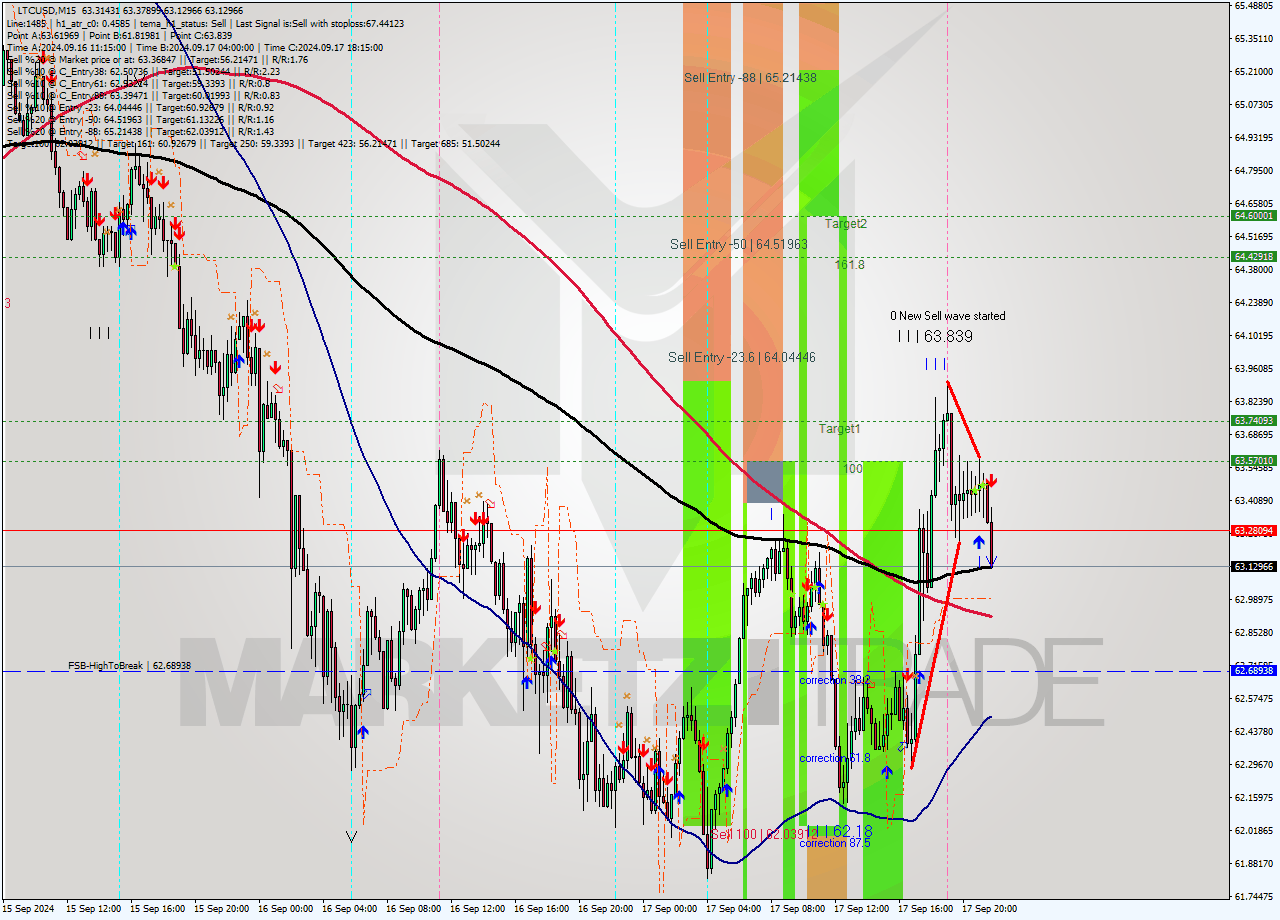The image size is (1280, 920).
Task: Click the 65.48005 price axis value
Action: [x=1253, y=5]
